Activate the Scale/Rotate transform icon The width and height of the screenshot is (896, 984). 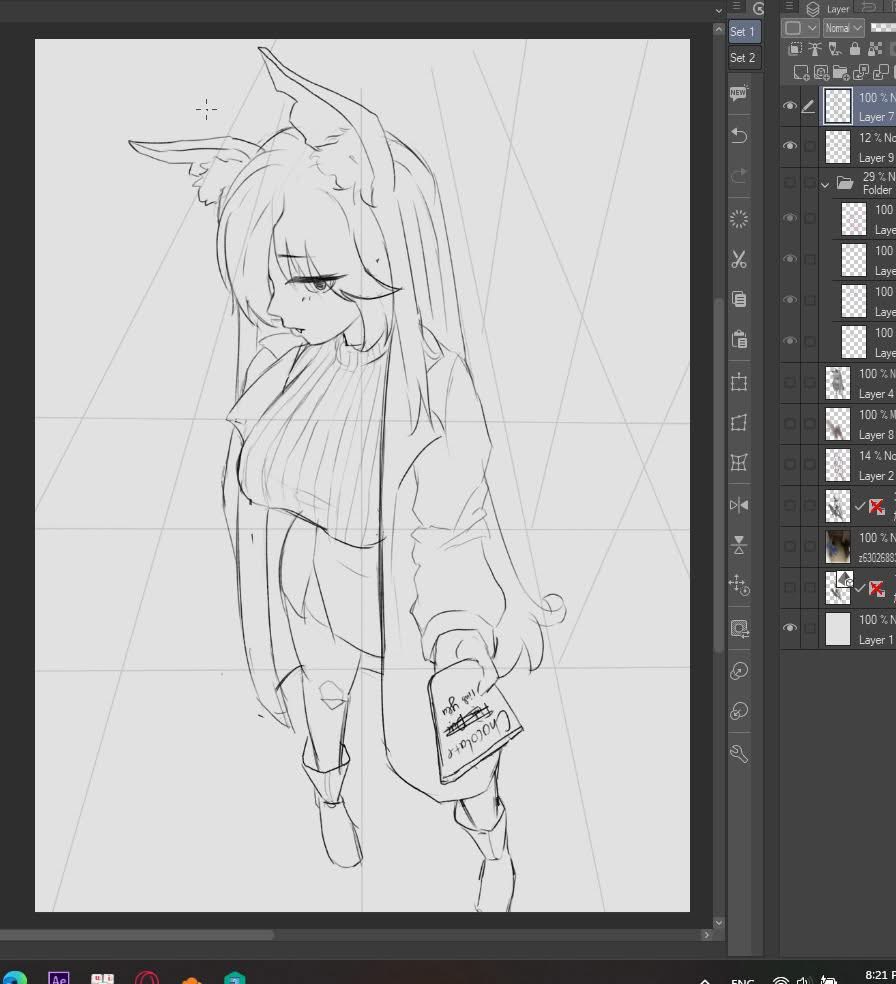(x=739, y=382)
